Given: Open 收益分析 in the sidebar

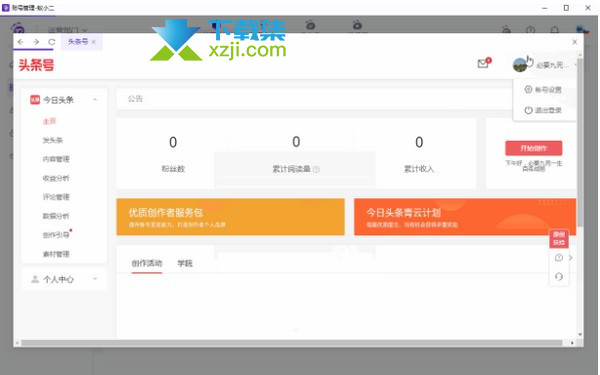Looking at the screenshot, I should click(x=56, y=178).
